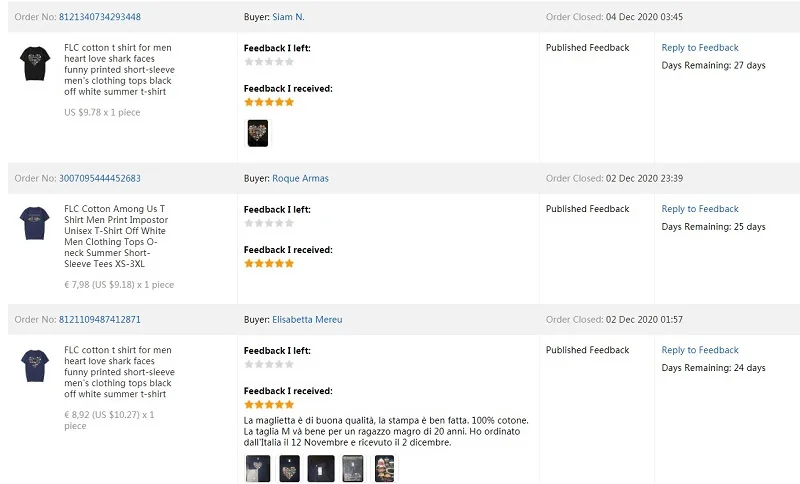Open second review photo from Elisabetta Mereu
The image size is (800, 484).
tap(289, 468)
